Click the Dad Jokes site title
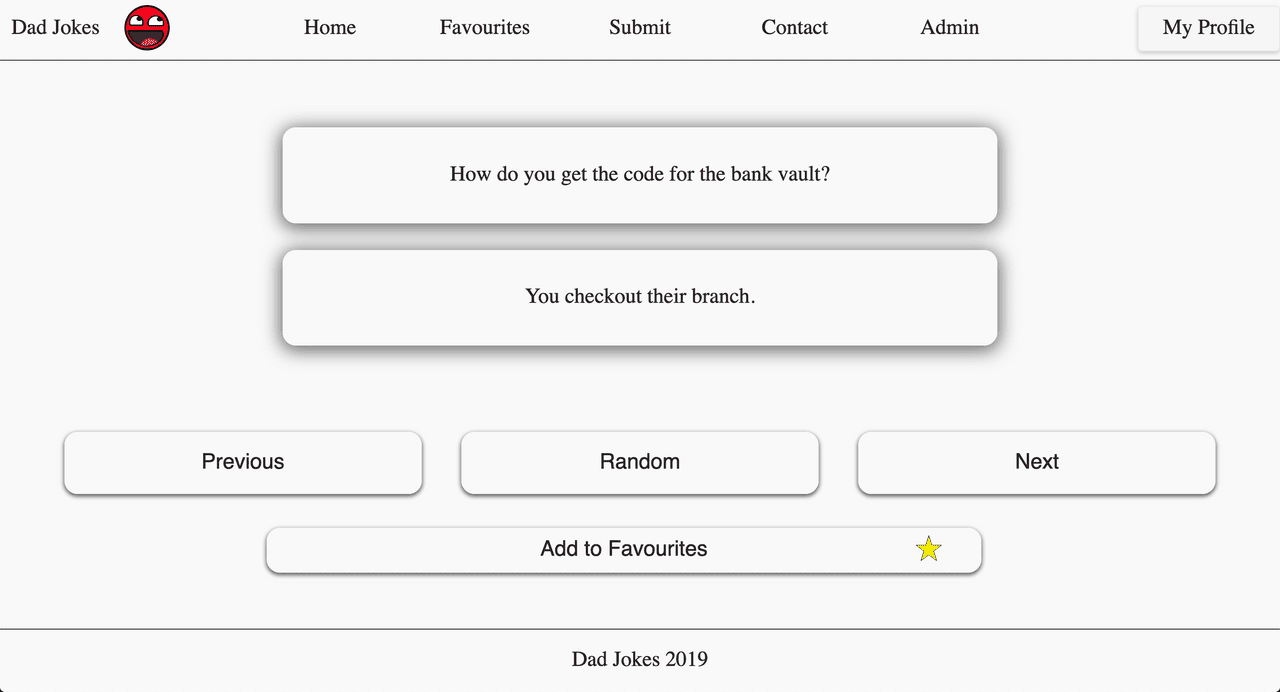Viewport: 1280px width, 692px height. coord(55,27)
